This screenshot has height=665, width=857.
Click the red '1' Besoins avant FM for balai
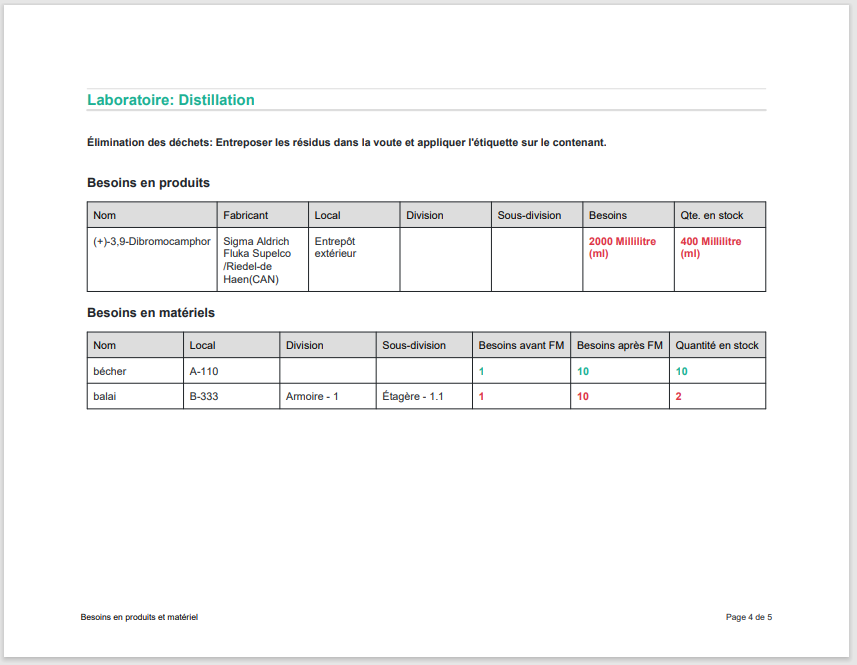[482, 396]
